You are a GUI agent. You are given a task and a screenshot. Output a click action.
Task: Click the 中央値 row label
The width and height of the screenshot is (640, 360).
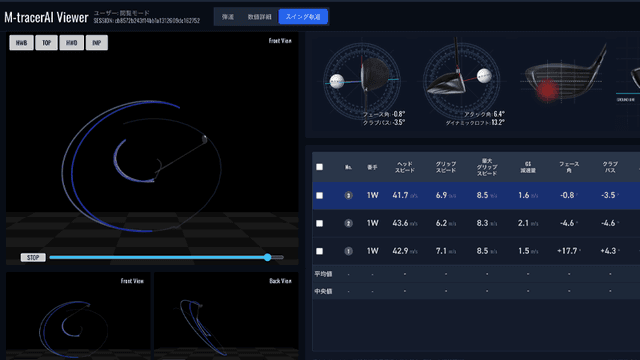pos(323,291)
